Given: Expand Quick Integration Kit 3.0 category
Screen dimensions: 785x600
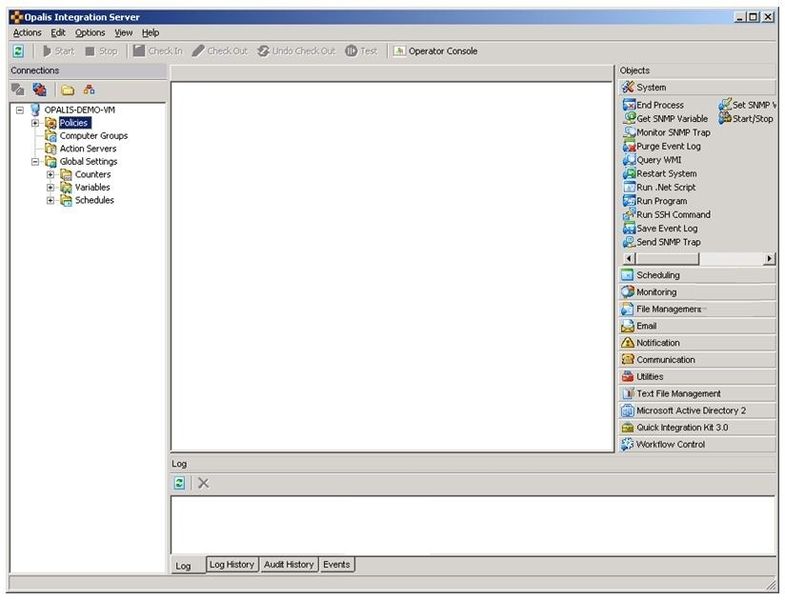Looking at the screenshot, I should point(697,428).
